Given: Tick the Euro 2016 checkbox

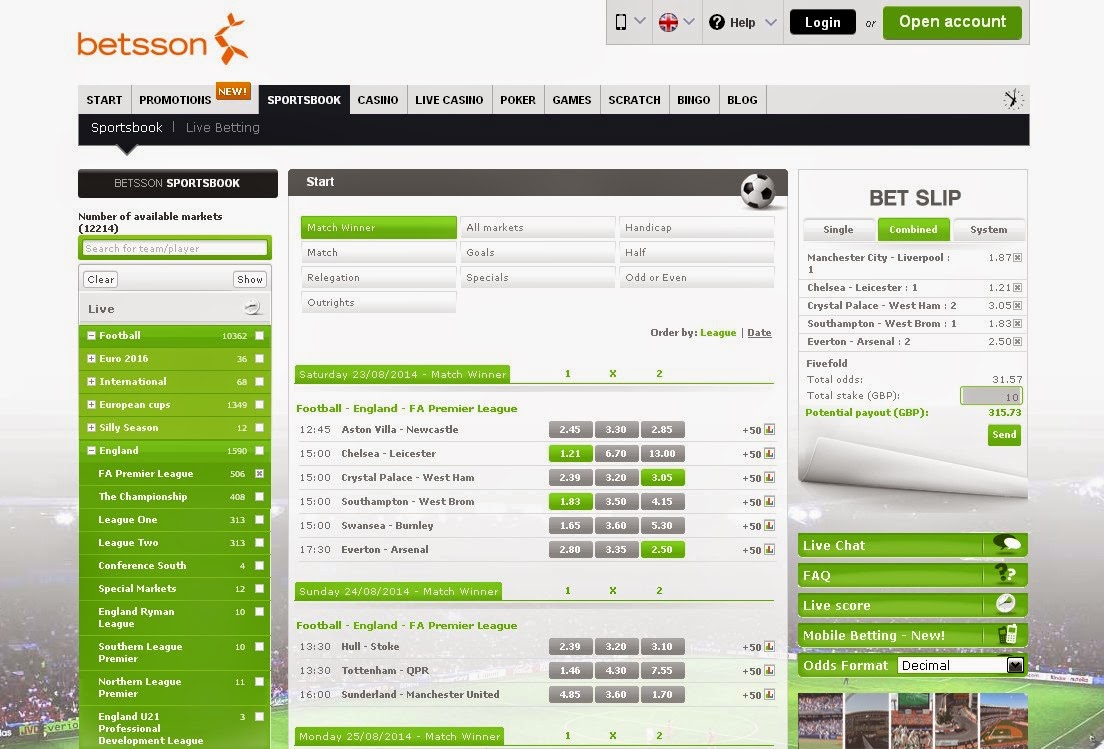Looking at the screenshot, I should point(259,359).
